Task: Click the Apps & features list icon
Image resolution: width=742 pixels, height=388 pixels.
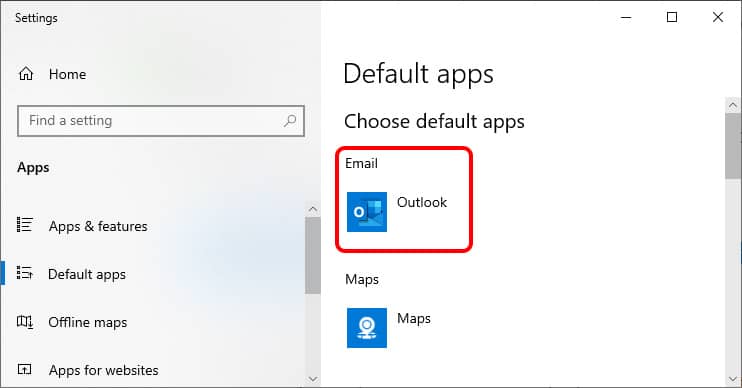Action: pos(25,225)
